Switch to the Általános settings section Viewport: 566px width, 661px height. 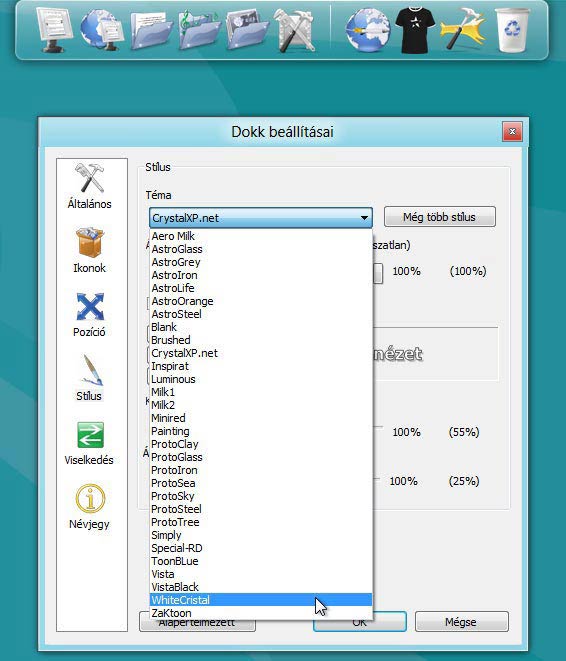tap(90, 186)
